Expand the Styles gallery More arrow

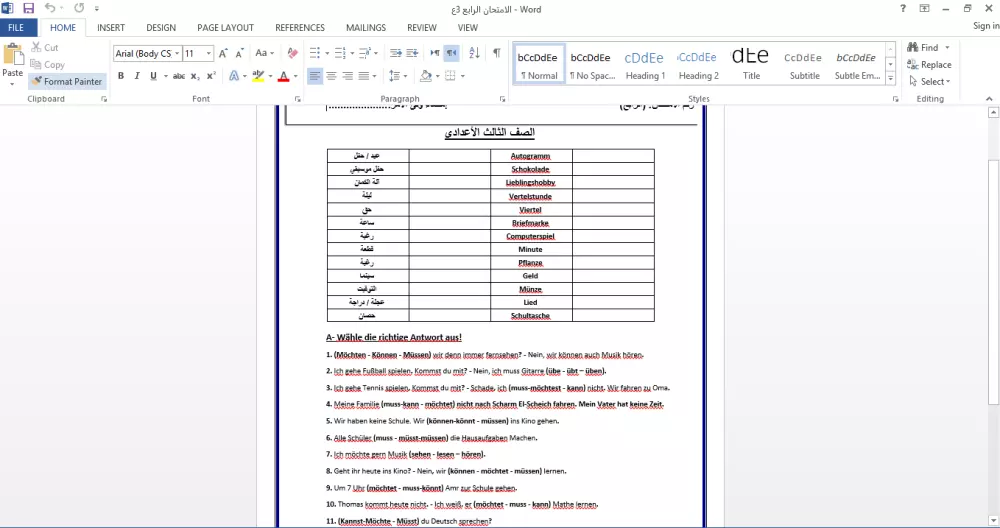pyautogui.click(x=891, y=78)
